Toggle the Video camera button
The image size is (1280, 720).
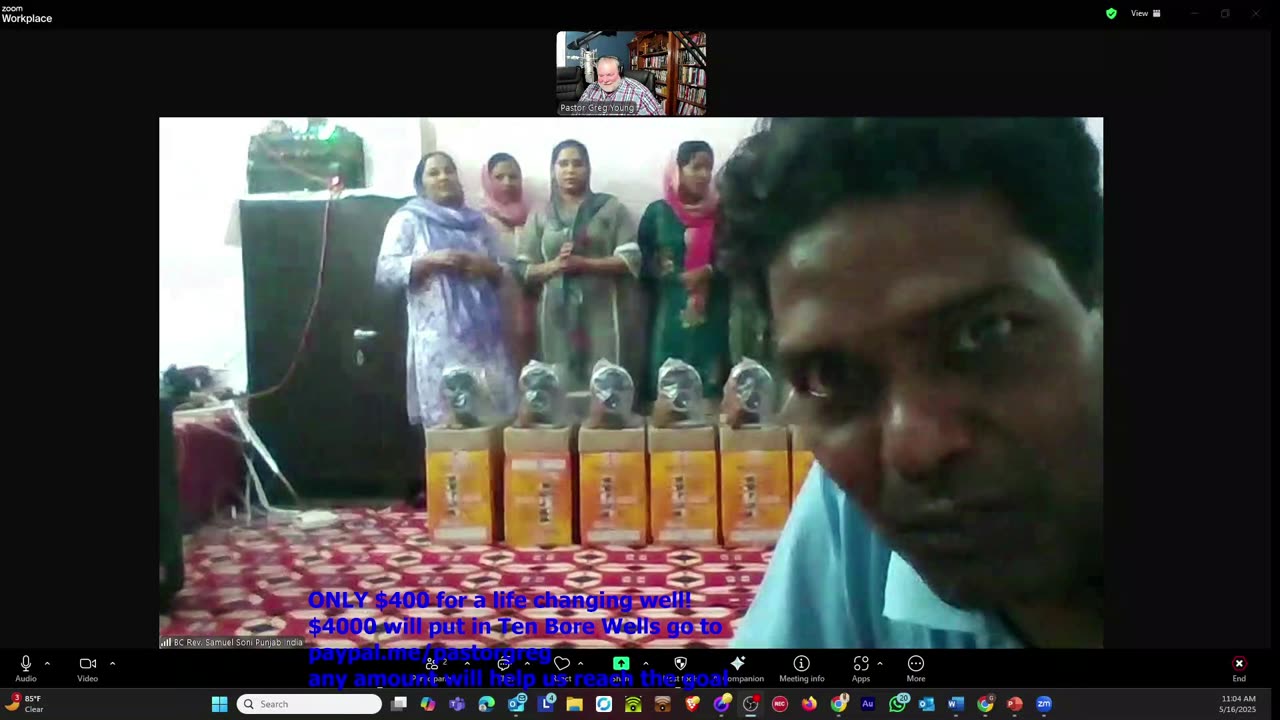(88, 664)
